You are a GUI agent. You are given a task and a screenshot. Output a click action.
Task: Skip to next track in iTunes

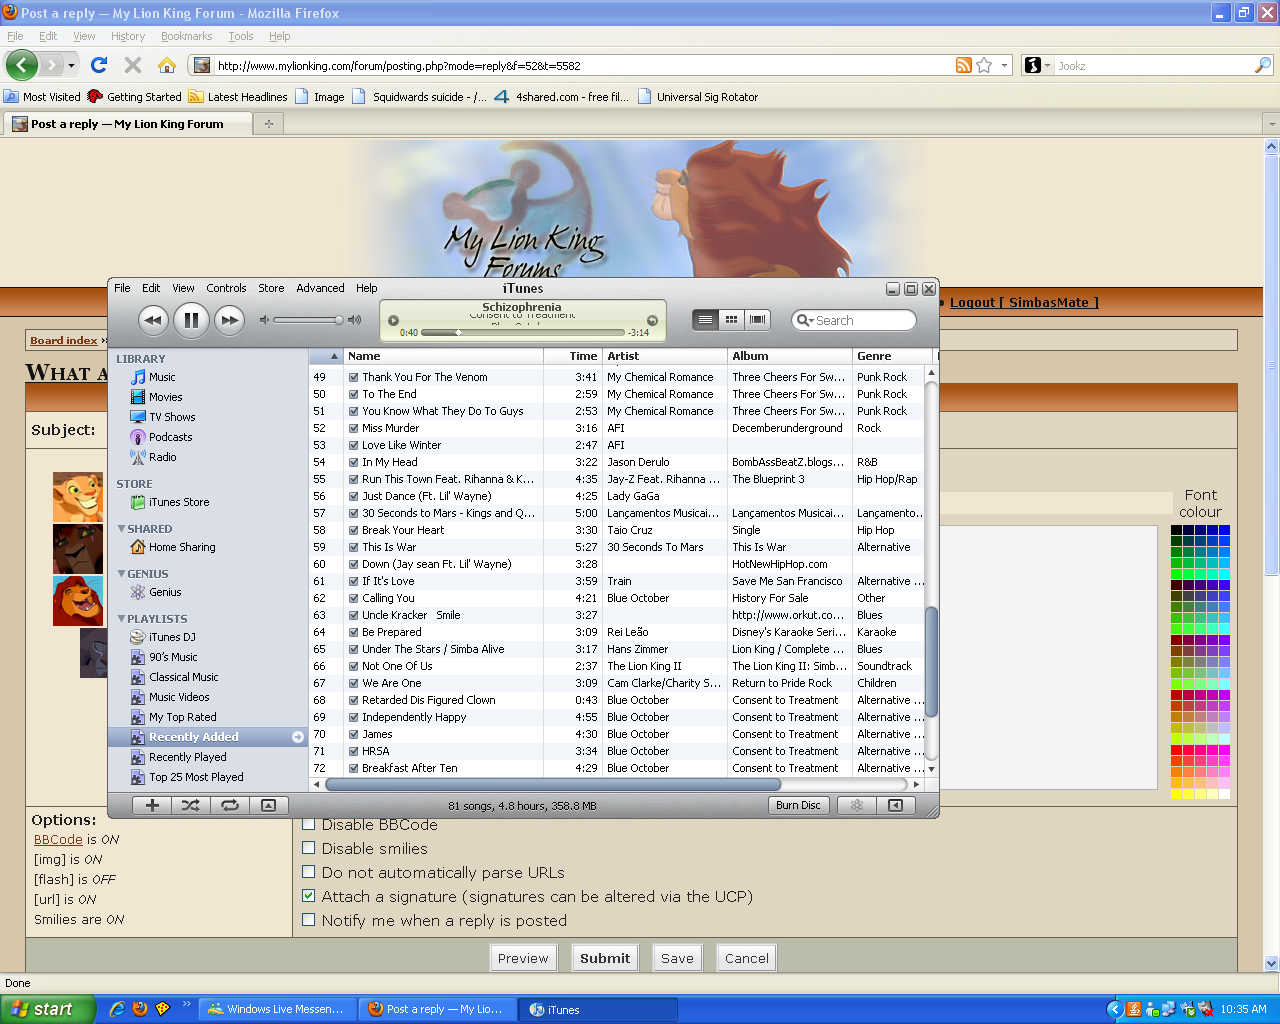click(x=230, y=320)
